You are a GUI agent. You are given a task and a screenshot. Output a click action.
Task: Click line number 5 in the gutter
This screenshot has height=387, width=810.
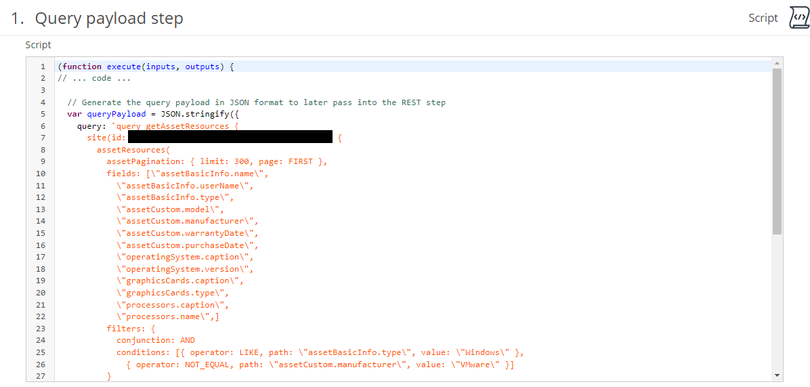click(x=43, y=115)
